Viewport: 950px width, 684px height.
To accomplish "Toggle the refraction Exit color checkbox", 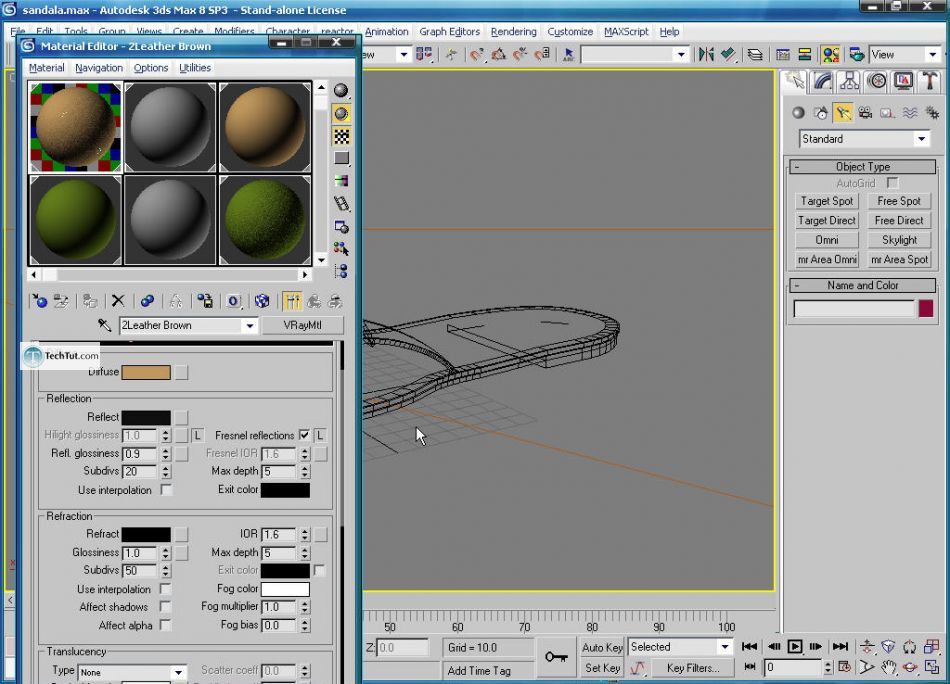I will pos(319,570).
